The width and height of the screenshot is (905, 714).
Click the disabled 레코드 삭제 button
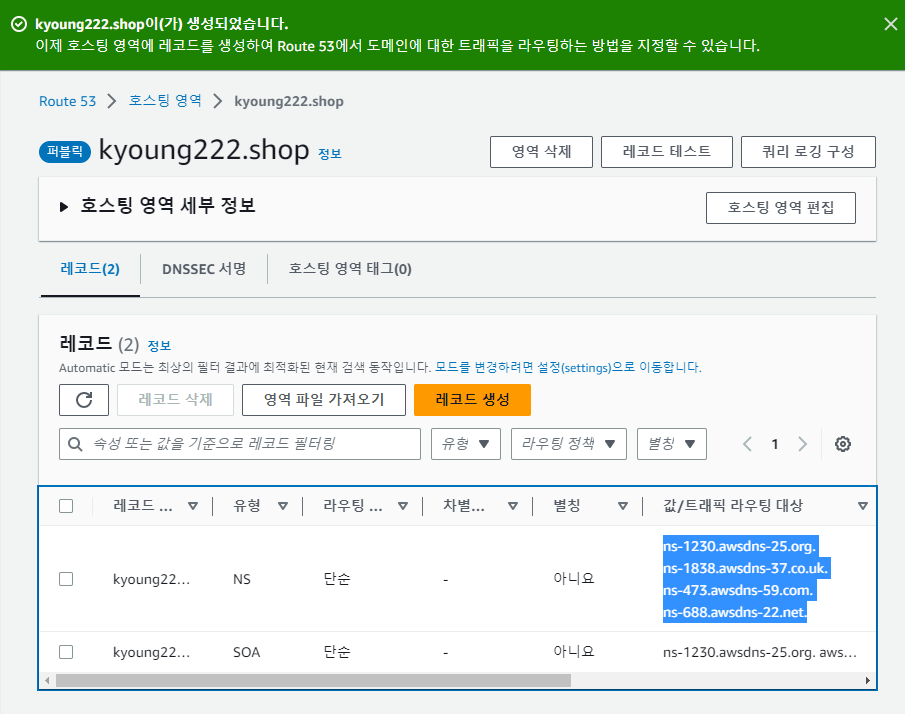175,400
